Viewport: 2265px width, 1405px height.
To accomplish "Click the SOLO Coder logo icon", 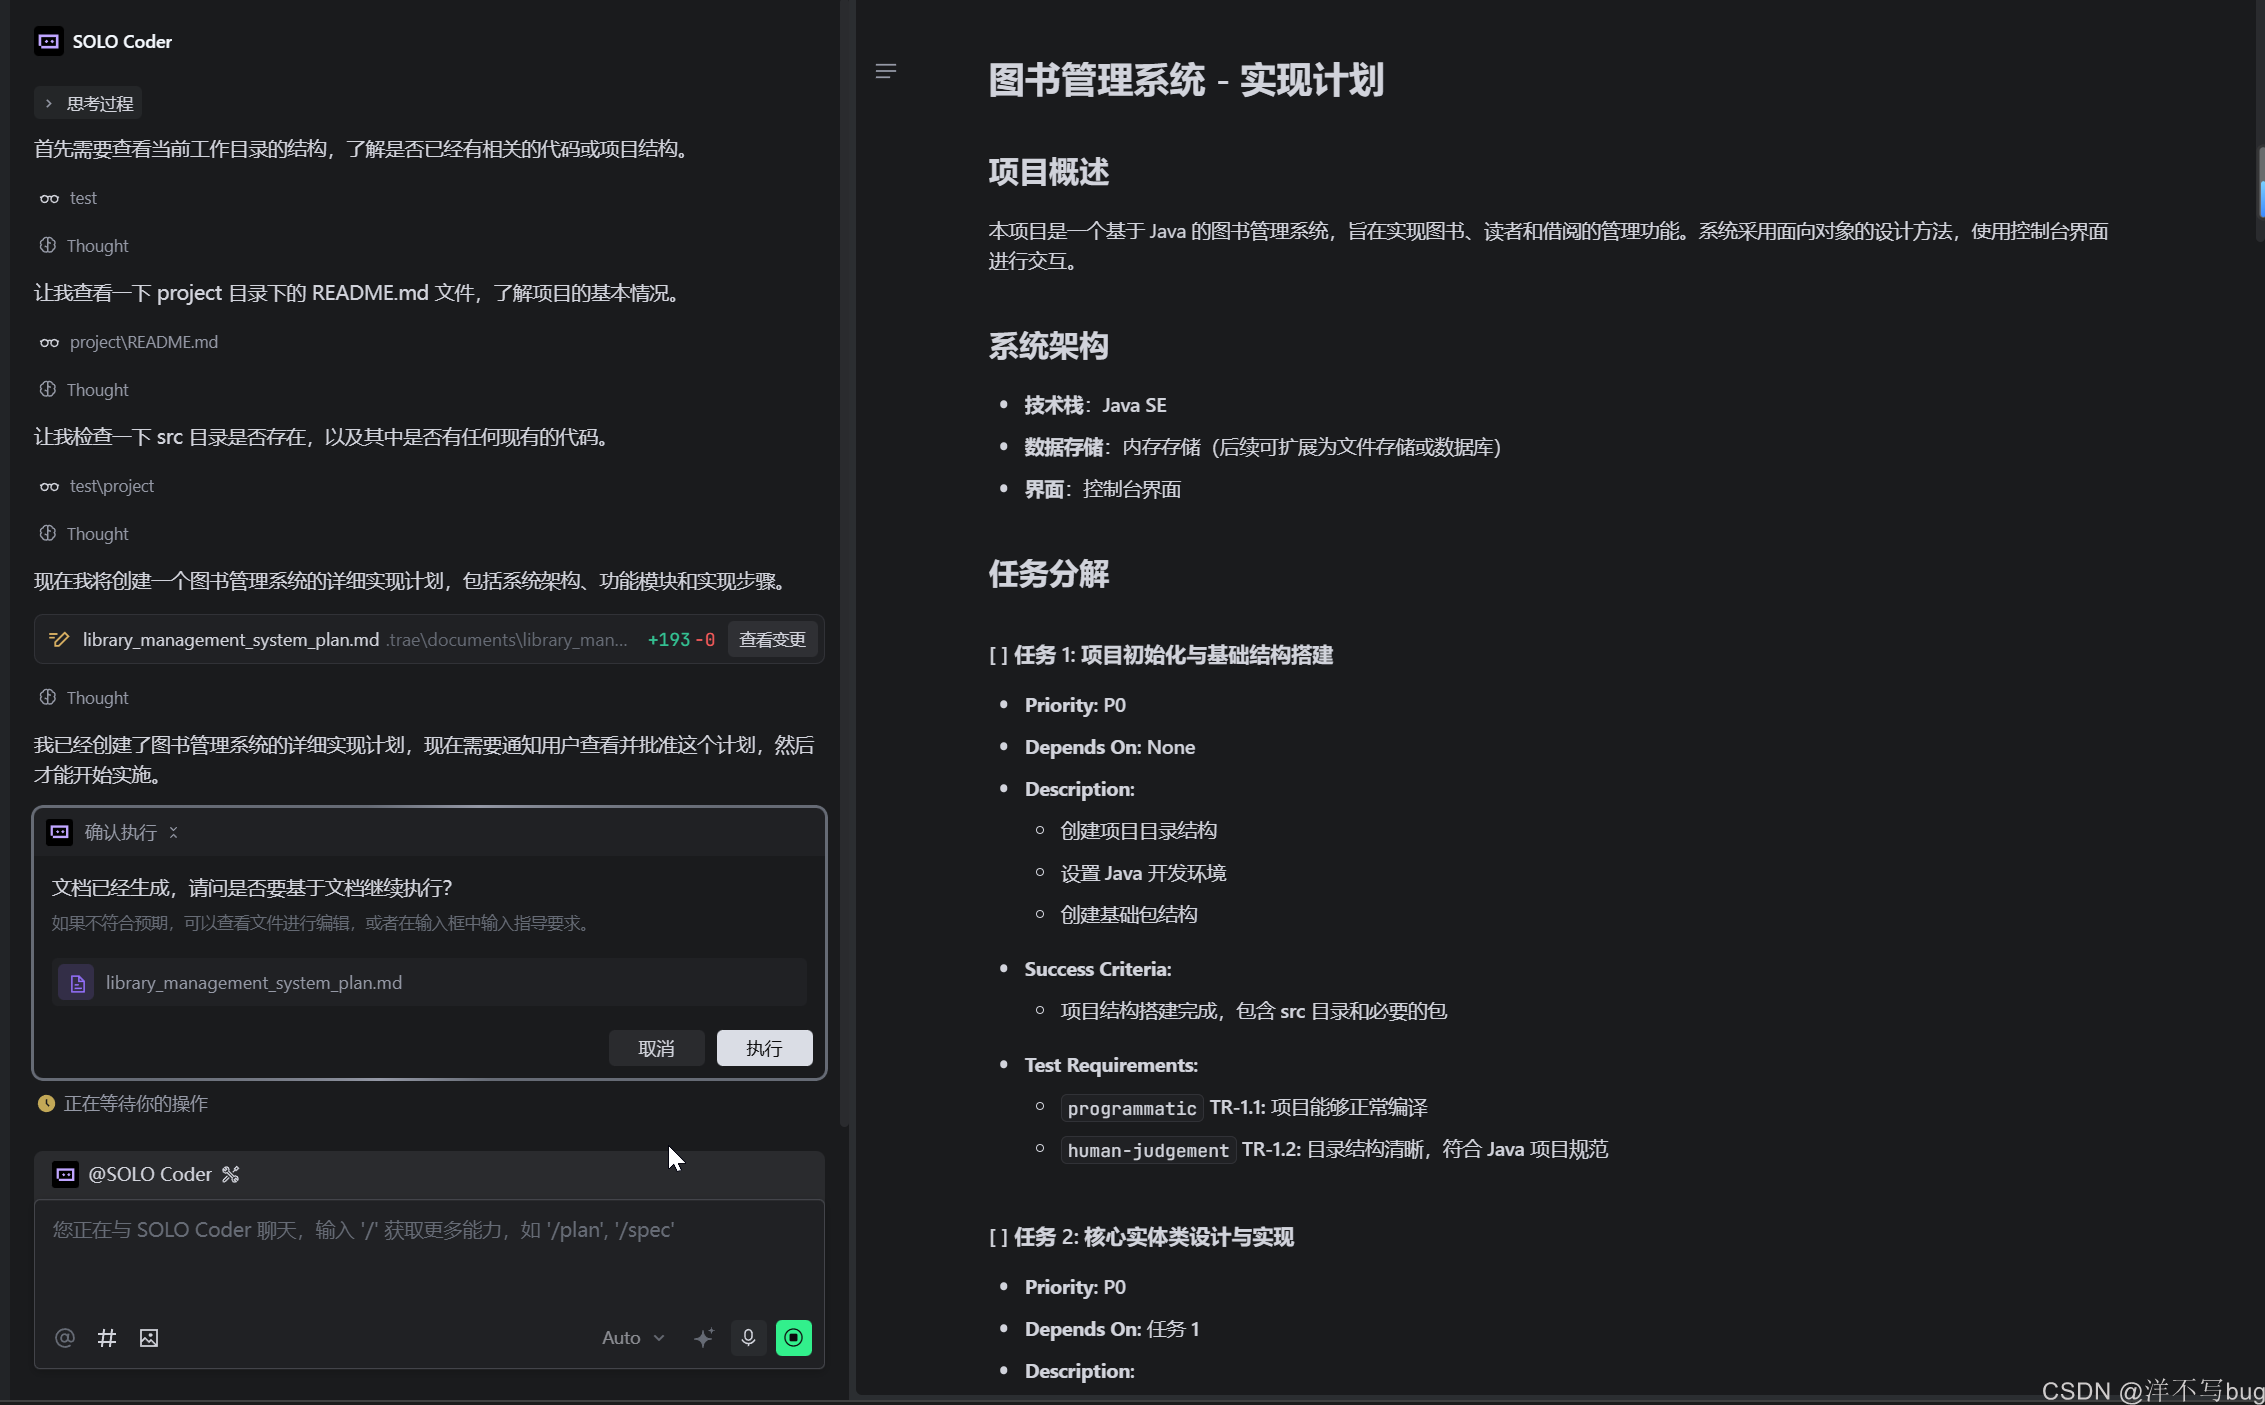I will point(48,41).
